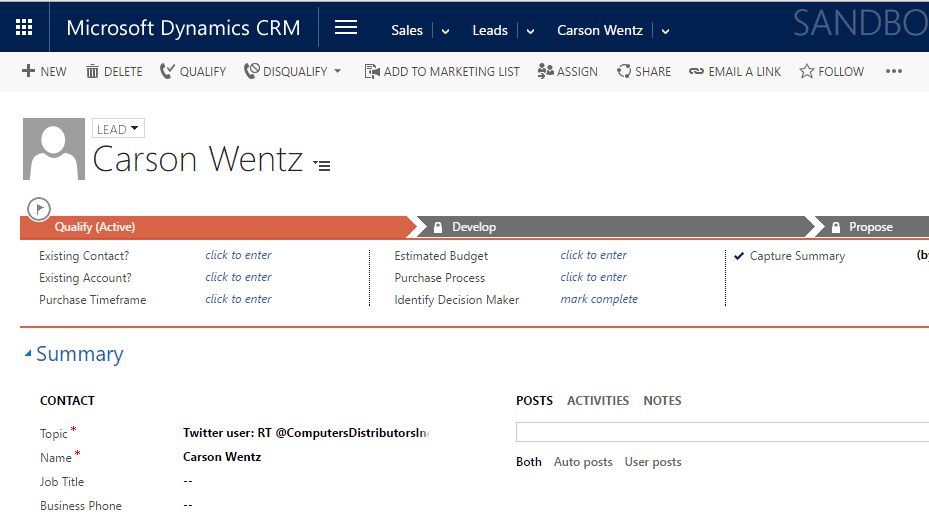The height and width of the screenshot is (521, 929).
Task: Click the FOLLOW star icon
Action: tap(806, 71)
